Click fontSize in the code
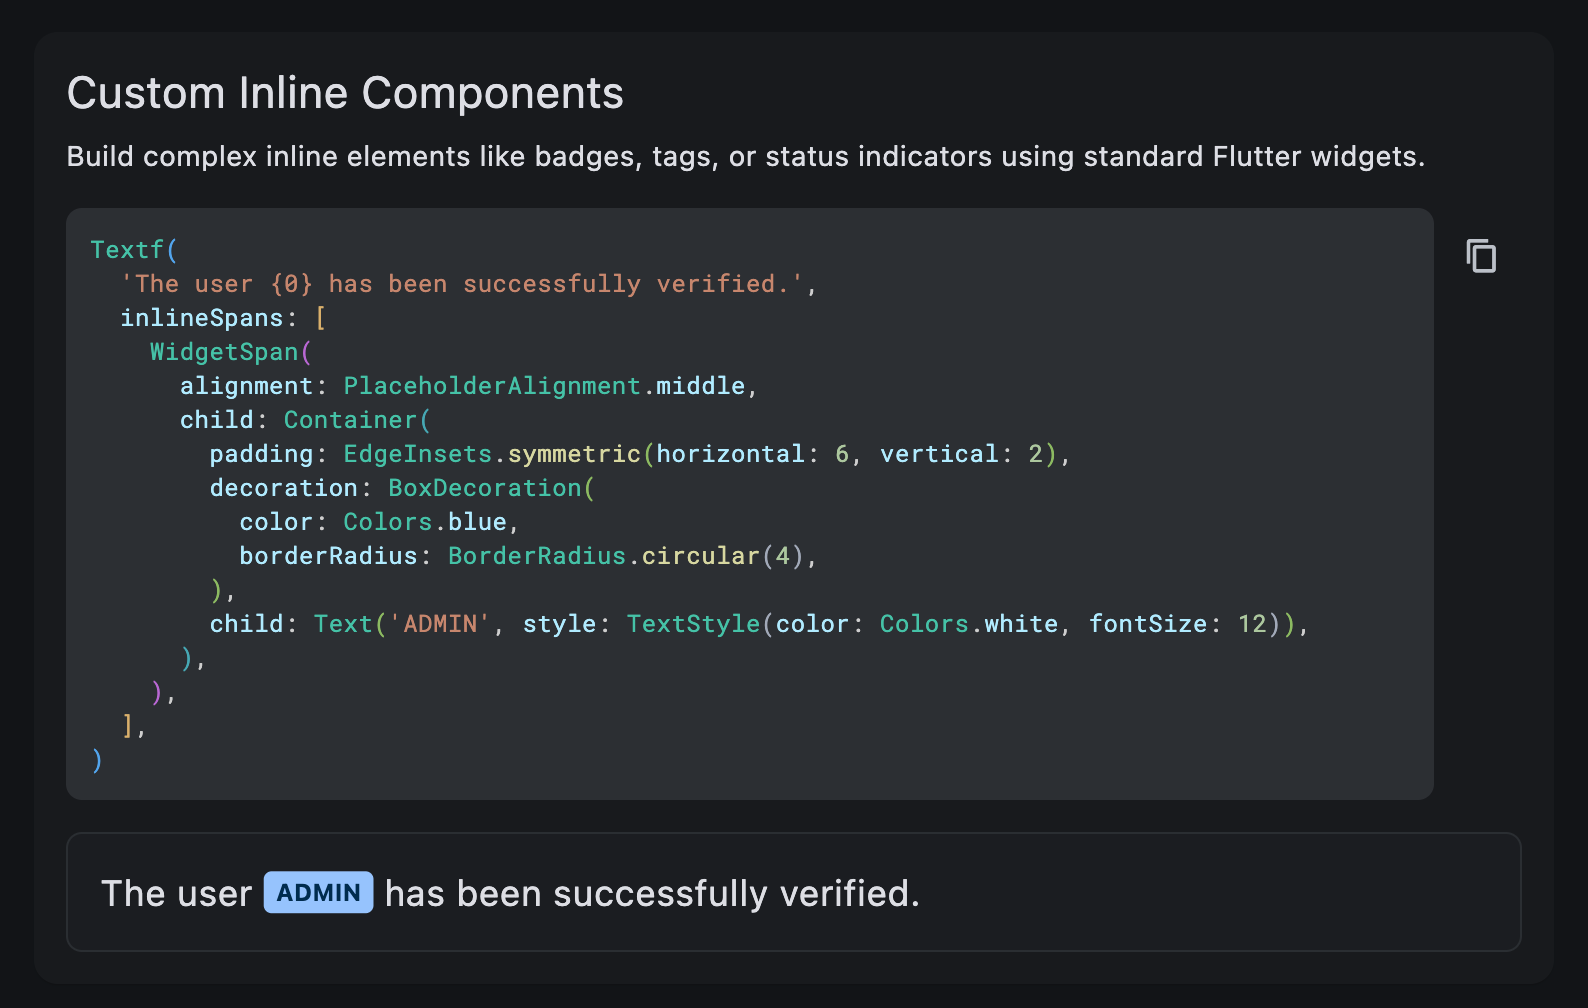 1147,624
